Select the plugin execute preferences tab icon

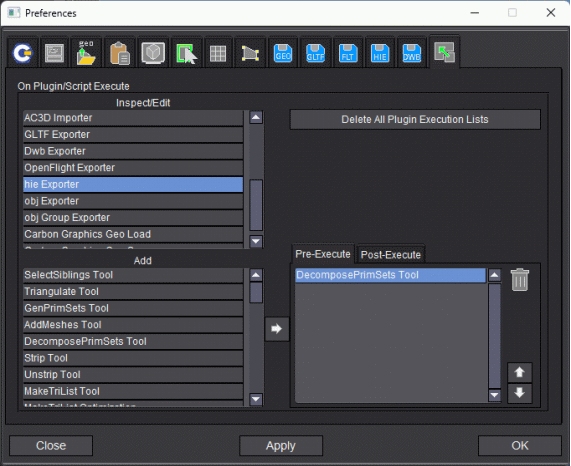[444, 52]
